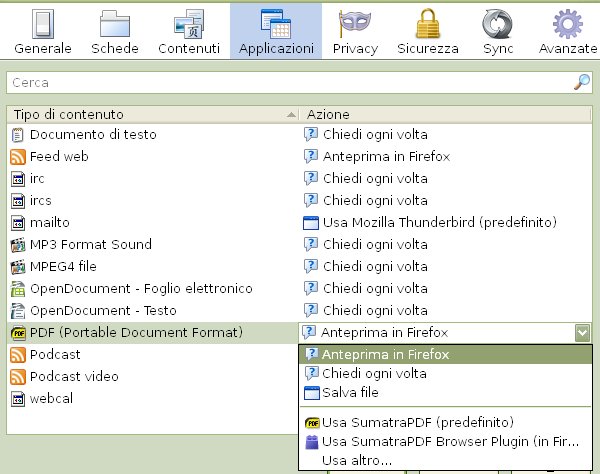Open the Contenuti preferences tab
This screenshot has height=474, width=600.
[189, 32]
